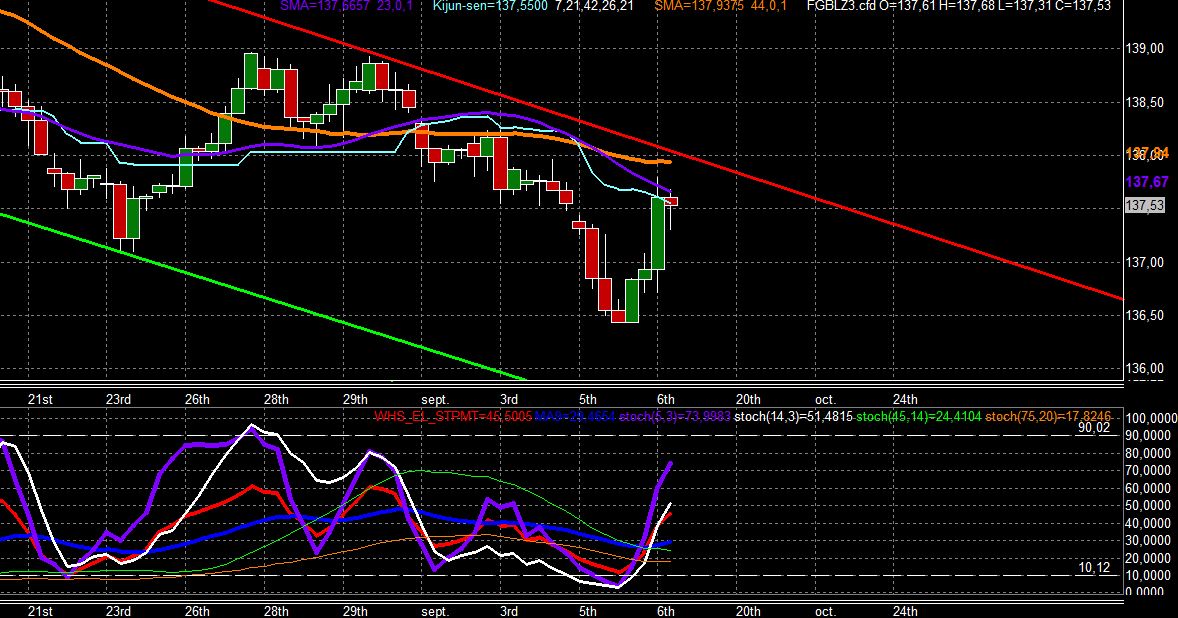The height and width of the screenshot is (618, 1178).
Task: Click sept. on the bottom indicator date axis
Action: click(x=435, y=611)
